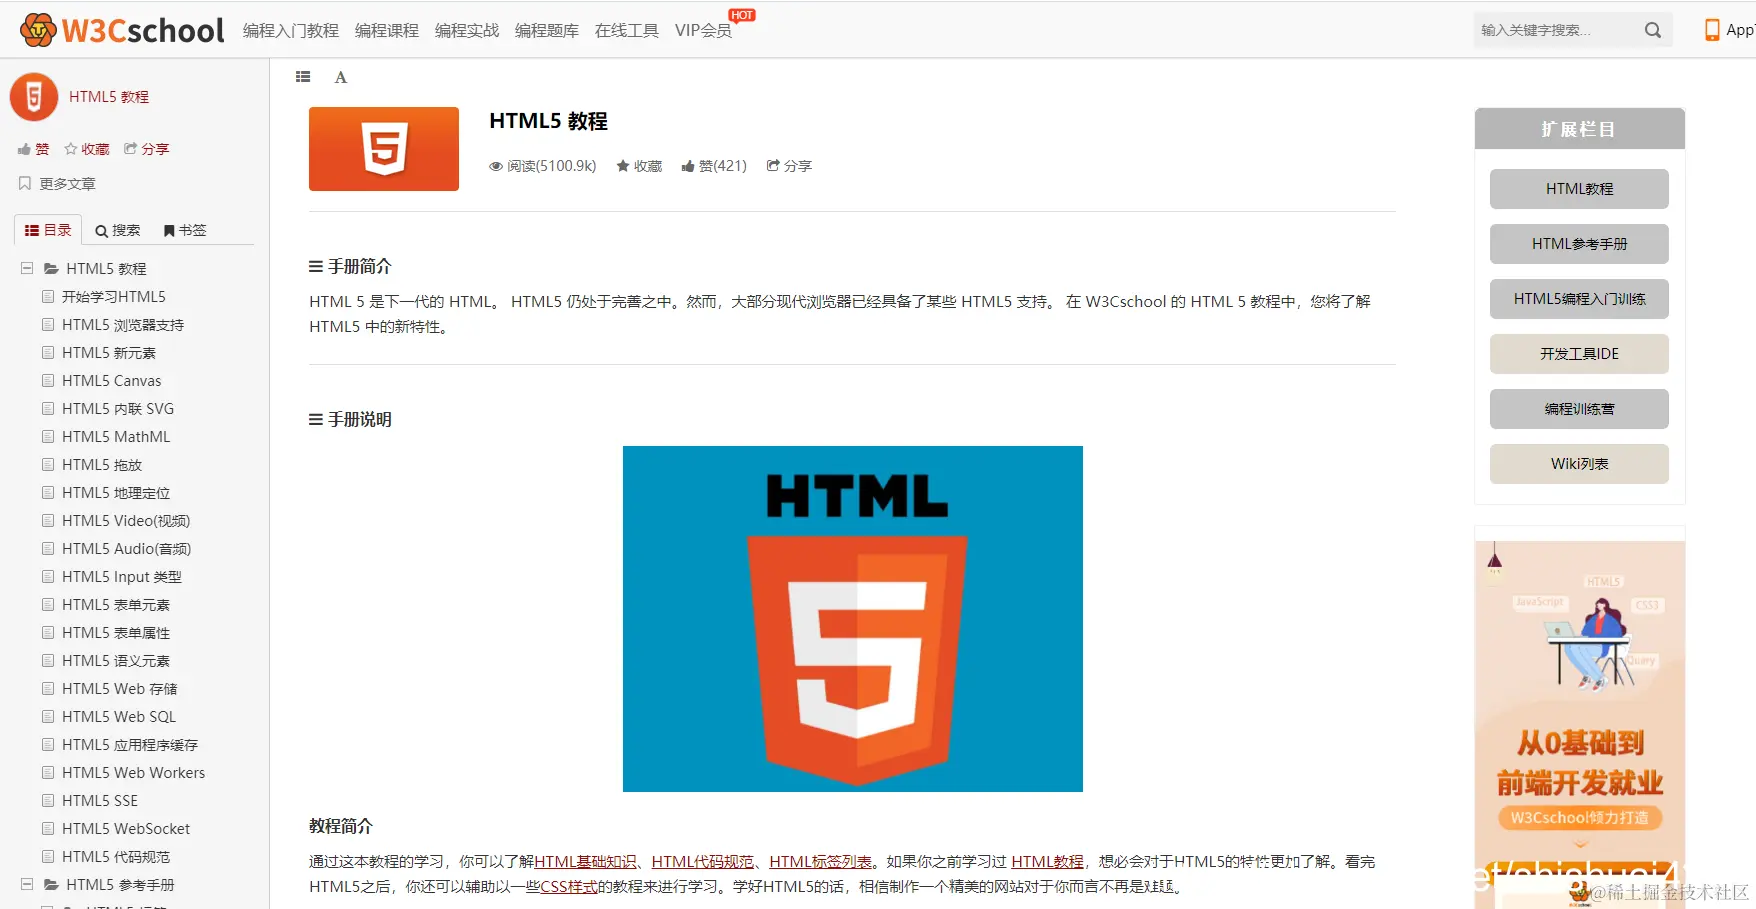Viewport: 1756px width, 909px height.
Task: Open HTML5 内联 SVG chapter
Action: pos(118,409)
